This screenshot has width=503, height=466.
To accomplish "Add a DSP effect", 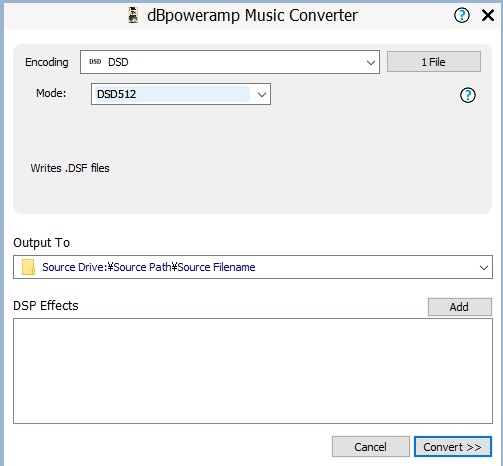I will pyautogui.click(x=460, y=307).
